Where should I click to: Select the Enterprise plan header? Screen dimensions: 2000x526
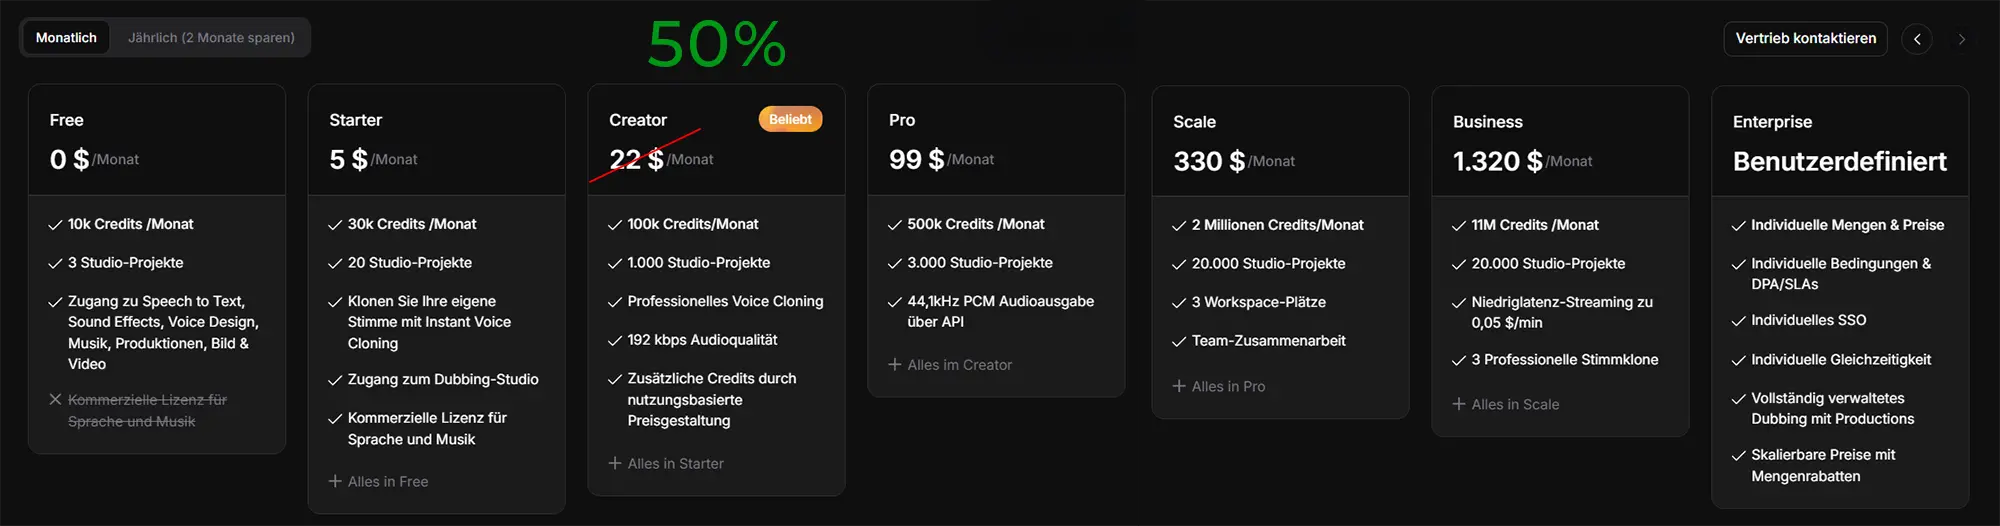click(1772, 122)
